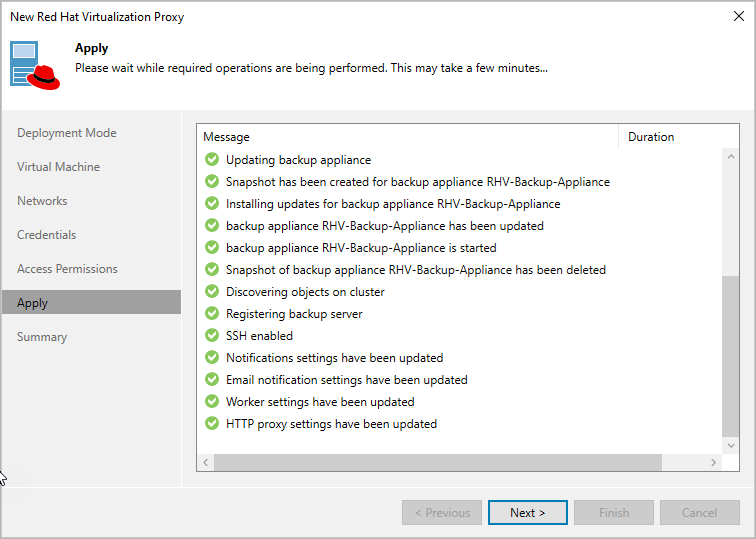Click the status icon for Registering backup server
This screenshot has width=756, height=539.
pos(212,313)
